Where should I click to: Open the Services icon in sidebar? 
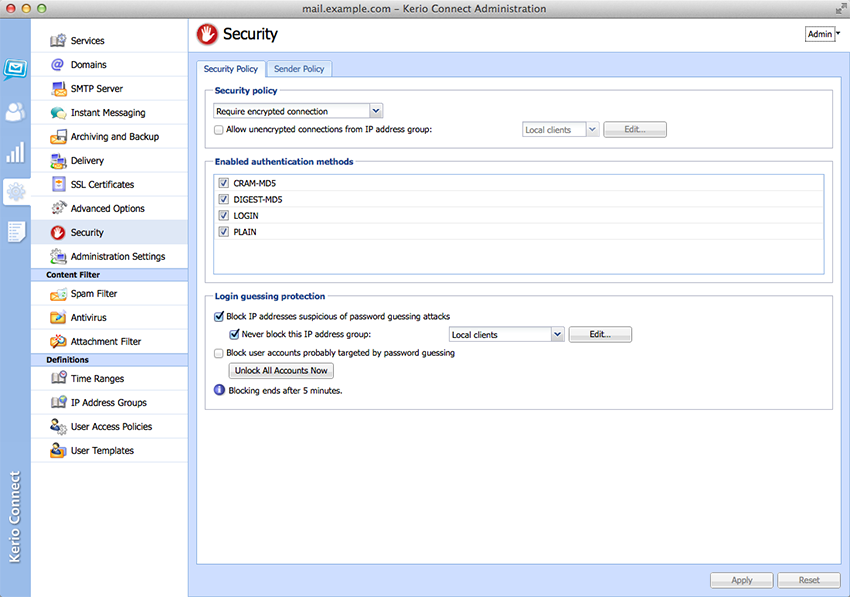pyautogui.click(x=58, y=41)
